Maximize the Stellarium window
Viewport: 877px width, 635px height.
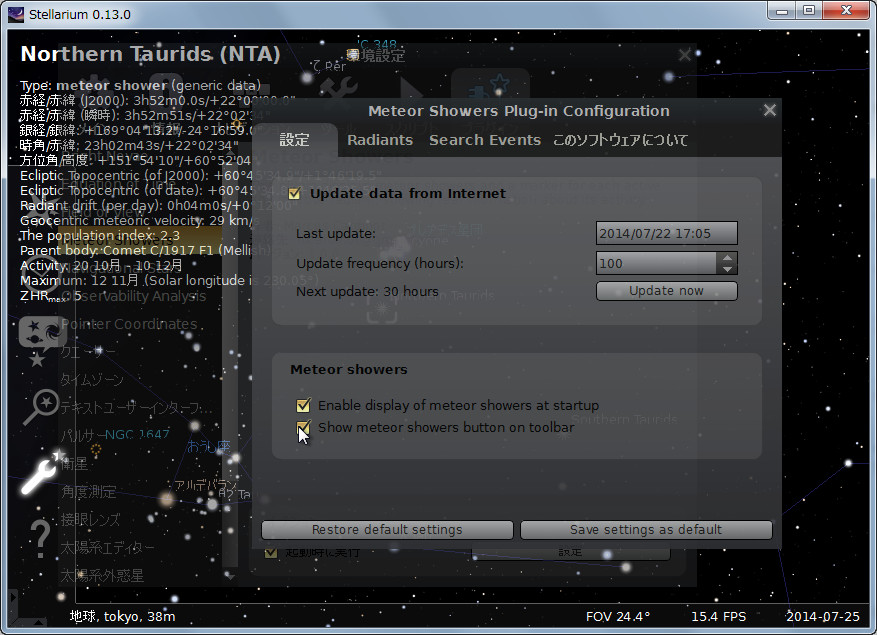[809, 11]
